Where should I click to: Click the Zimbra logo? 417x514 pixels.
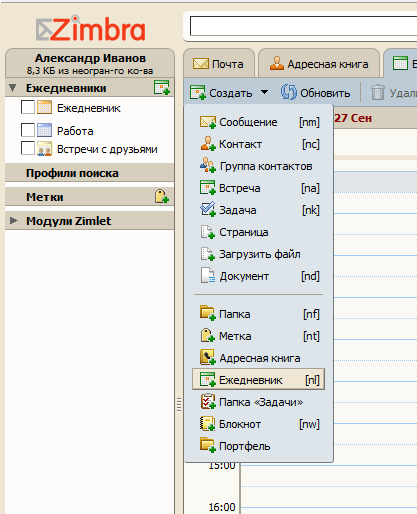pyautogui.click(x=91, y=29)
